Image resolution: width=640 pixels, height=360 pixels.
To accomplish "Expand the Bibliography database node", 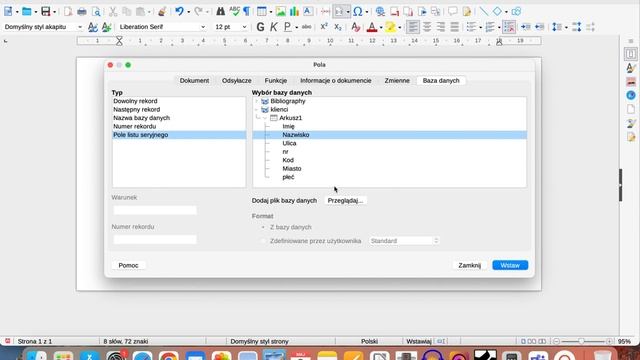I will 256,101.
